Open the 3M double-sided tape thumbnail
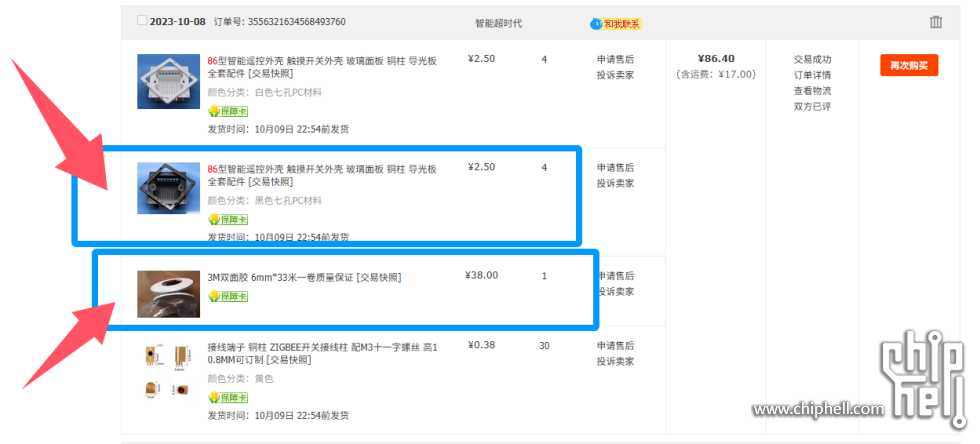This screenshot has width=980, height=444. (168, 294)
